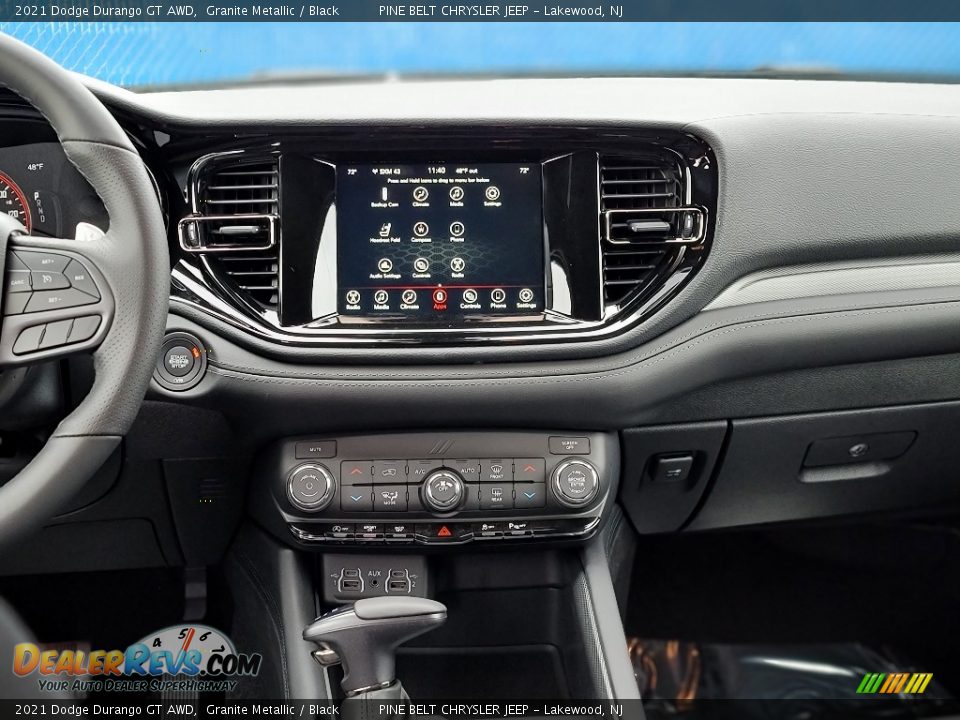Viewport: 960px width, 720px height.
Task: Open the Compass app
Action: (x=421, y=233)
